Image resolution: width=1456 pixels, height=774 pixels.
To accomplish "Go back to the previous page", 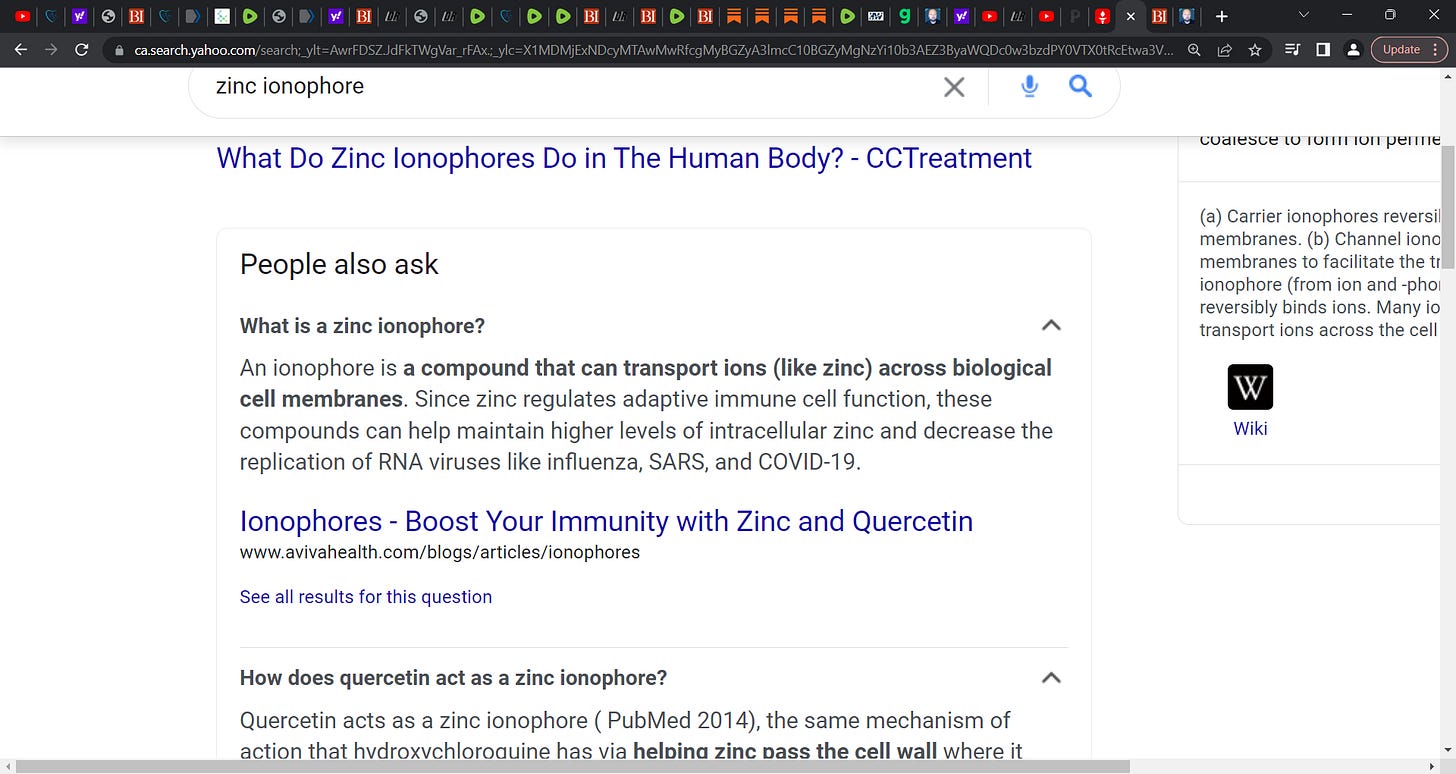I will point(21,49).
